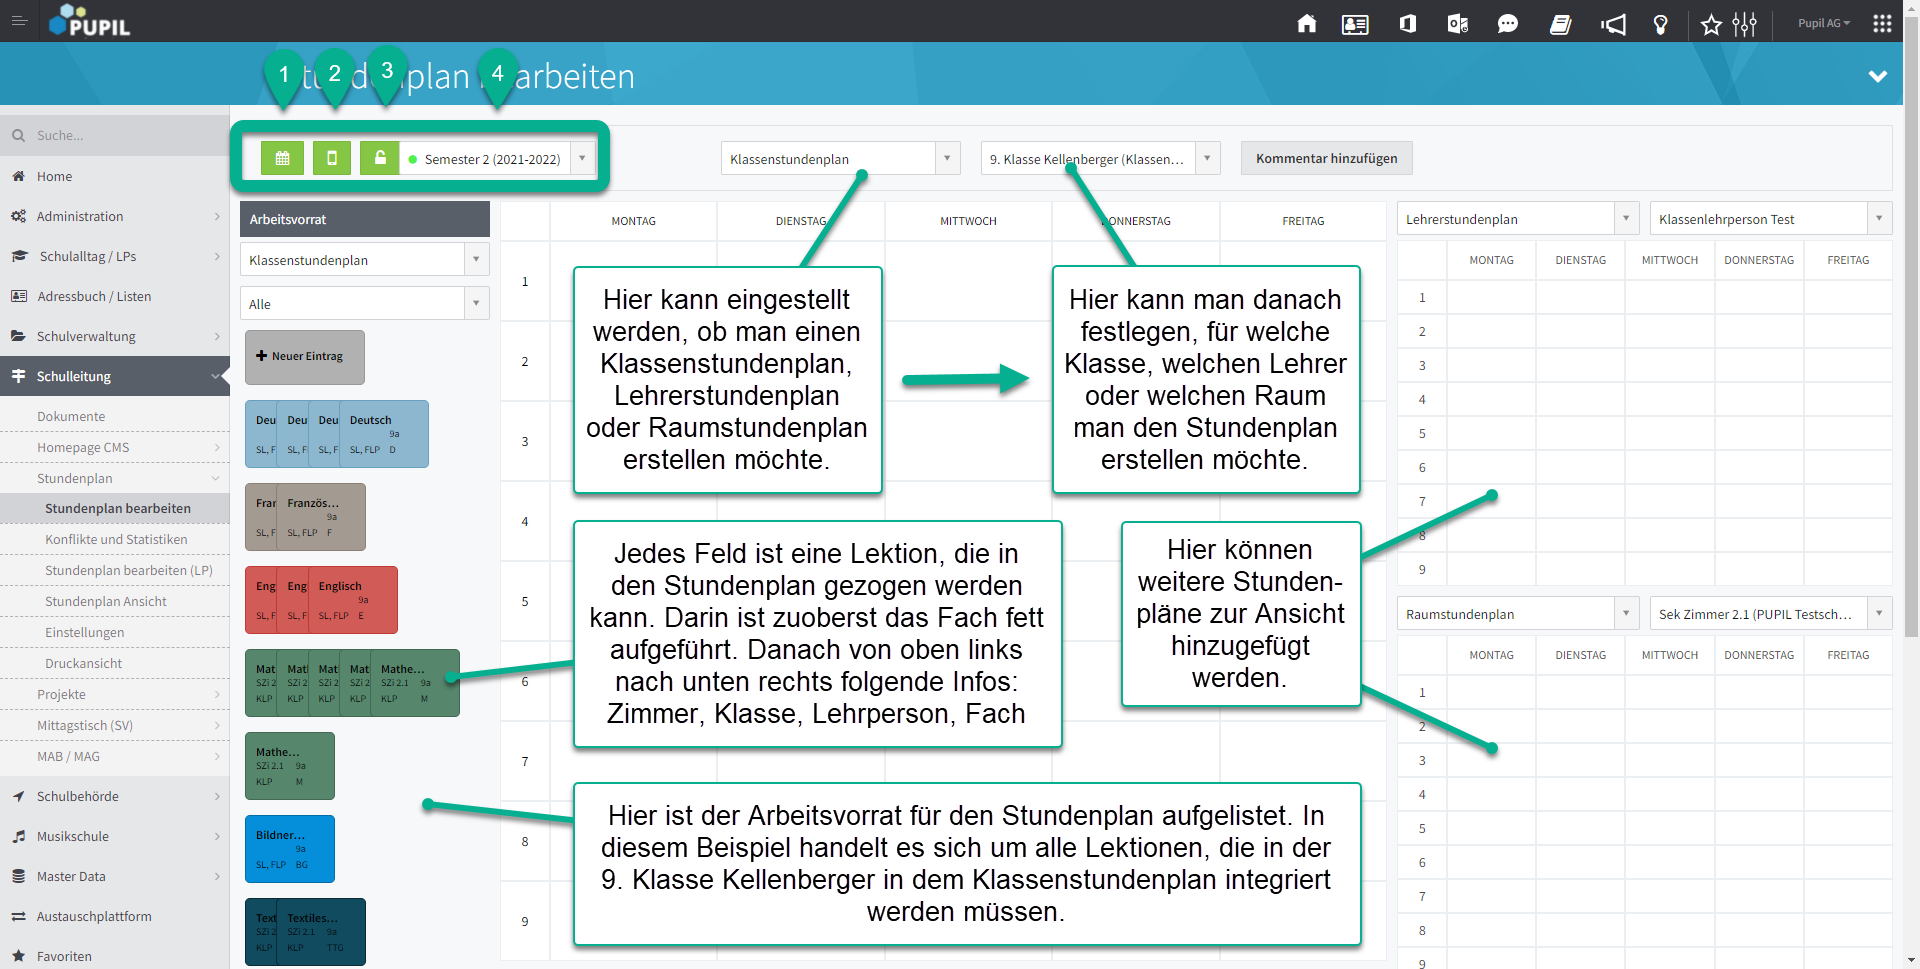Image resolution: width=1920 pixels, height=969 pixels.
Task: Open the apps grid icon
Action: (1882, 23)
